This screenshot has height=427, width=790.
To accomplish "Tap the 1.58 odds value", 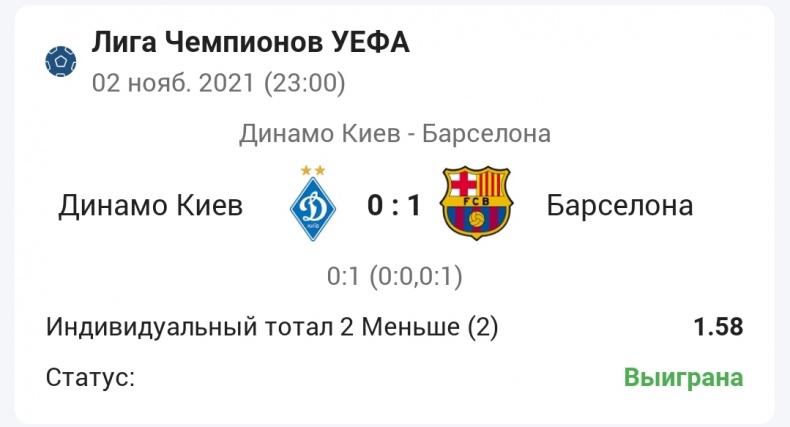I will click(718, 327).
